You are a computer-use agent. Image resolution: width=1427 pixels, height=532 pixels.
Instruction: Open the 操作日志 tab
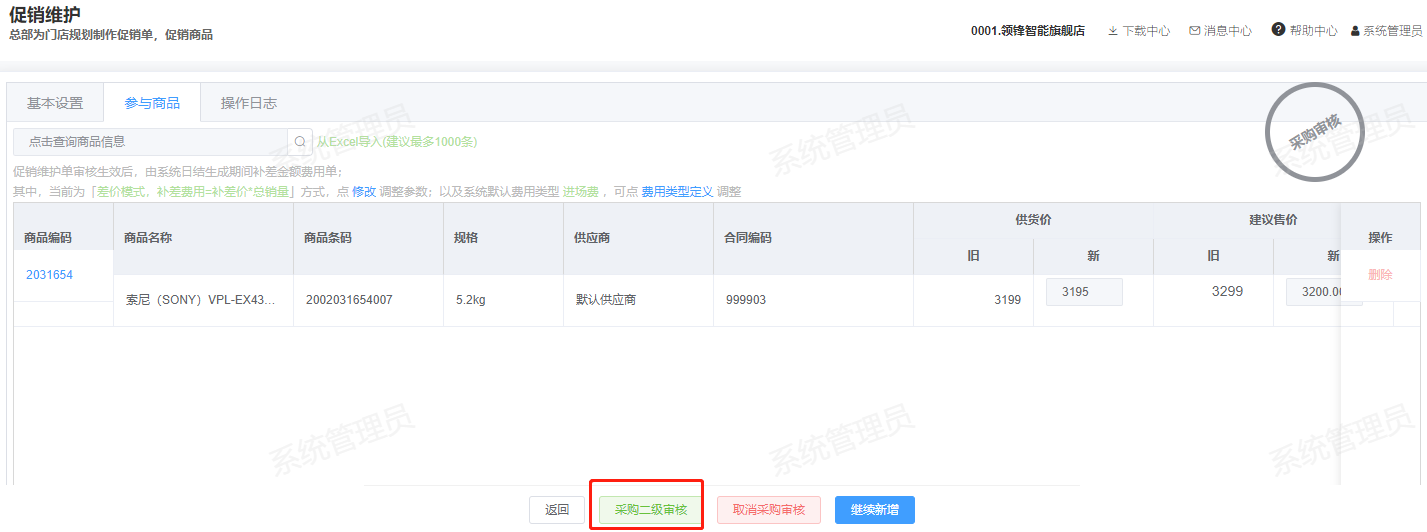[249, 103]
